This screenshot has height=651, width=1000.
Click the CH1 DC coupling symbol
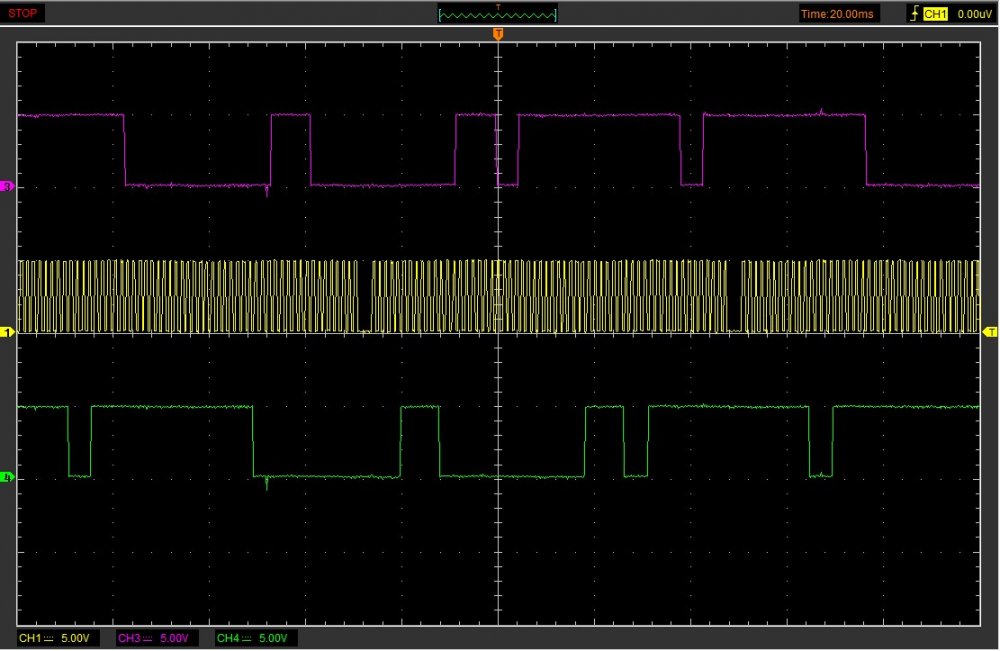[50, 638]
